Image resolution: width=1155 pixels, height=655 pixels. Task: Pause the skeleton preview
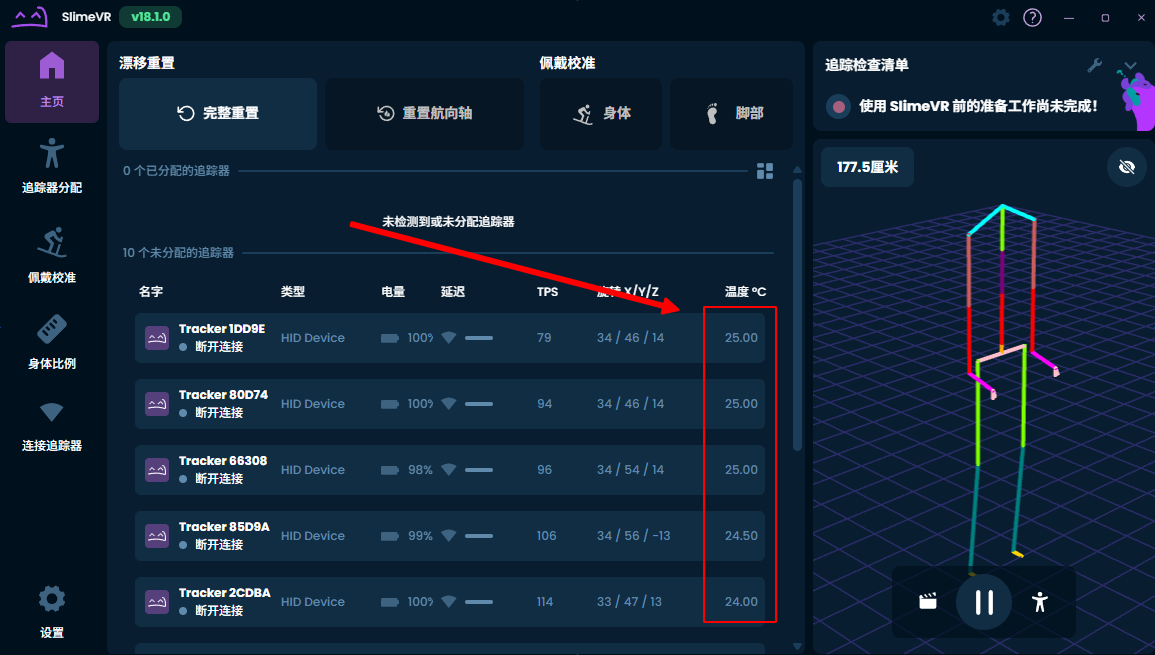coord(984,601)
